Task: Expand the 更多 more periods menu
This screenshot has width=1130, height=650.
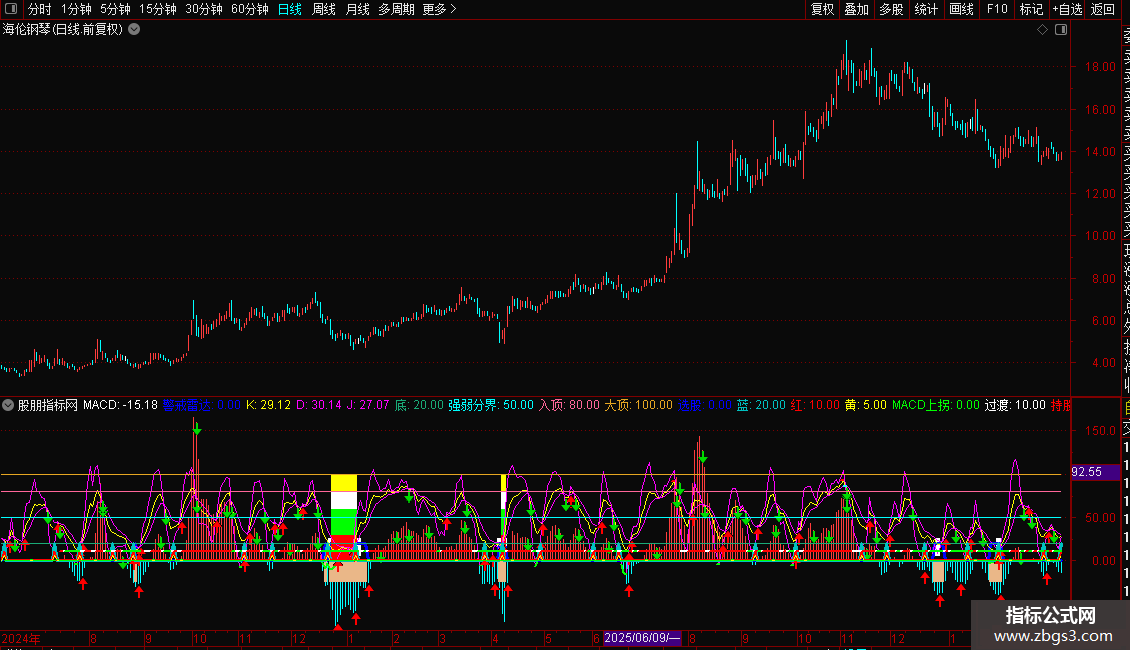Action: [x=439, y=9]
